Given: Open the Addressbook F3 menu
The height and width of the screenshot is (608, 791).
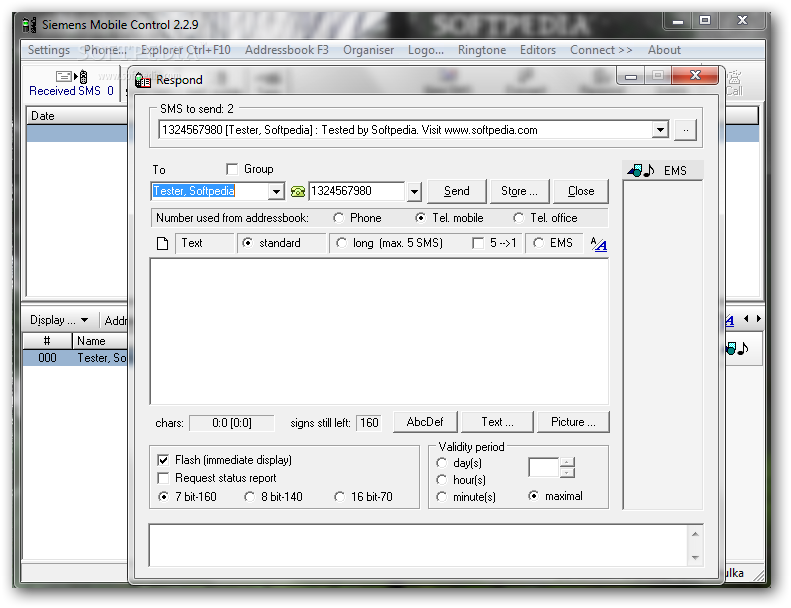Looking at the screenshot, I should click(x=287, y=50).
